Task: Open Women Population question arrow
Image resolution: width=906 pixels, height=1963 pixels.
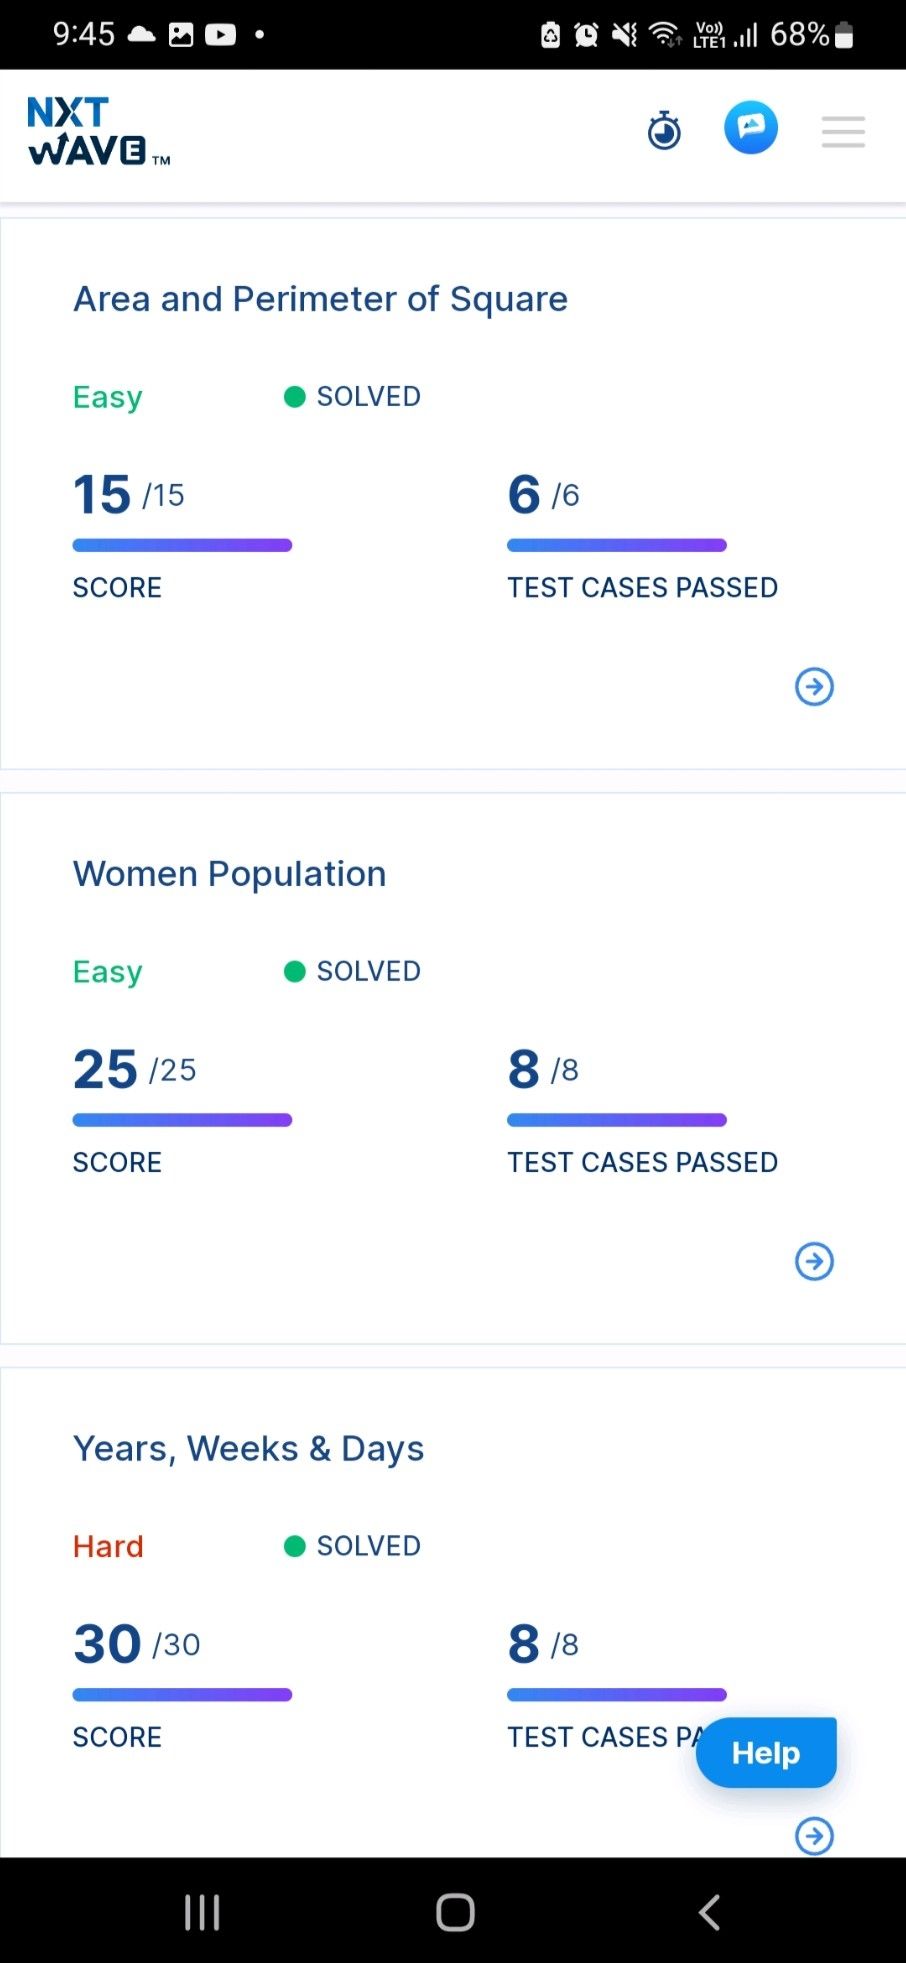Action: tap(814, 1261)
